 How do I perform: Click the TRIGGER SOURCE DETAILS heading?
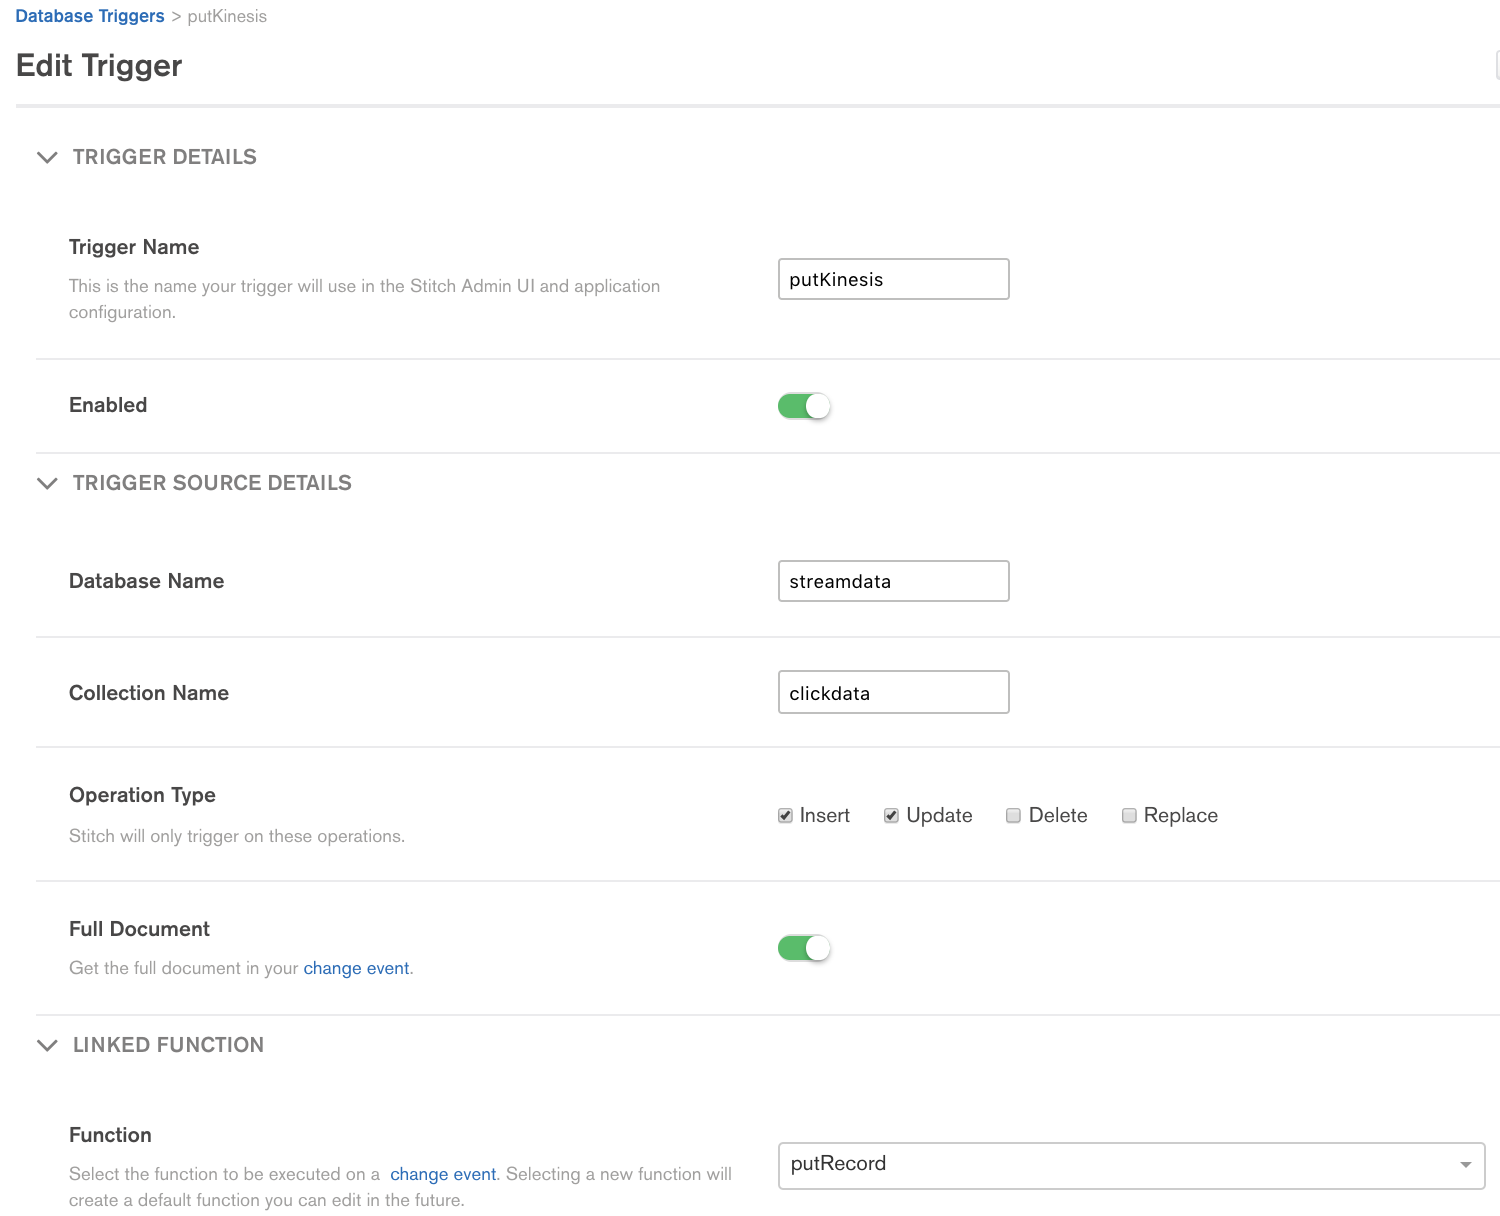tap(212, 483)
